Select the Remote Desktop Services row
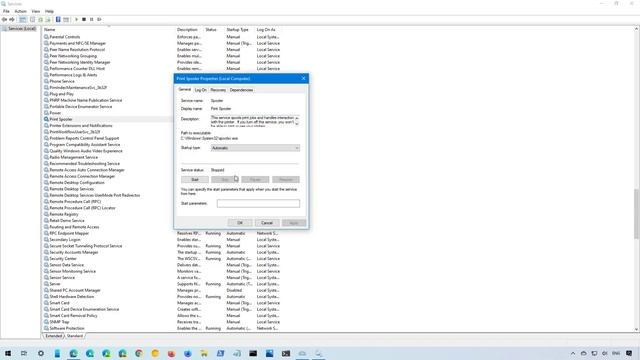640x360 pixels. tap(71, 189)
